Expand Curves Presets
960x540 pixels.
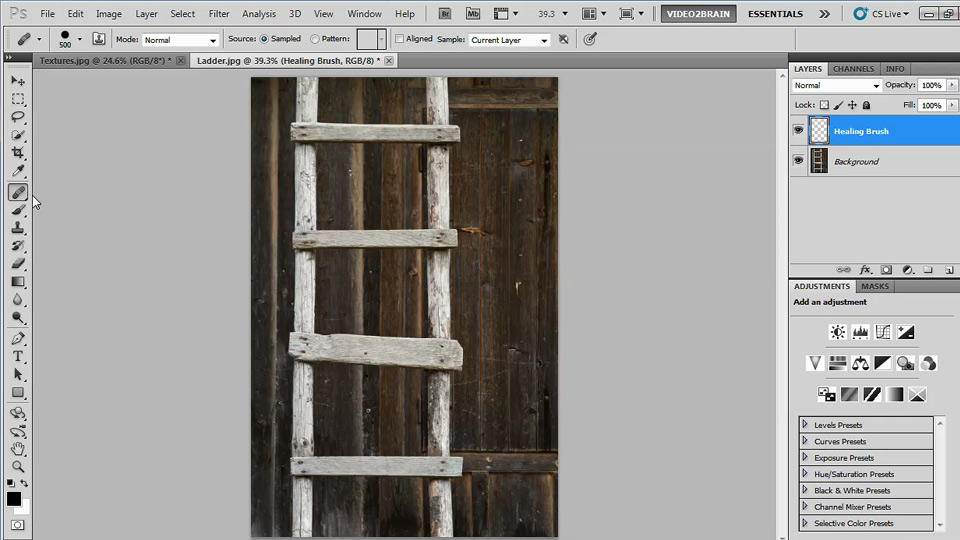click(804, 441)
